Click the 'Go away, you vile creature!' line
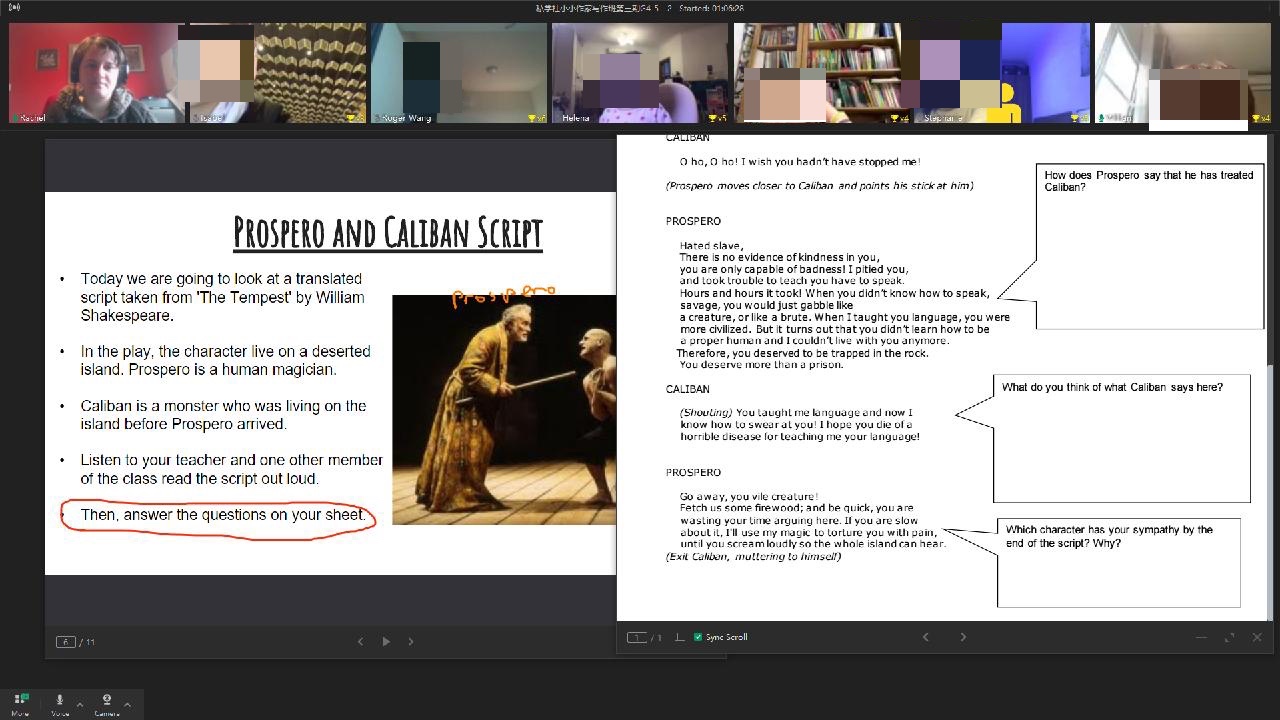 click(749, 497)
